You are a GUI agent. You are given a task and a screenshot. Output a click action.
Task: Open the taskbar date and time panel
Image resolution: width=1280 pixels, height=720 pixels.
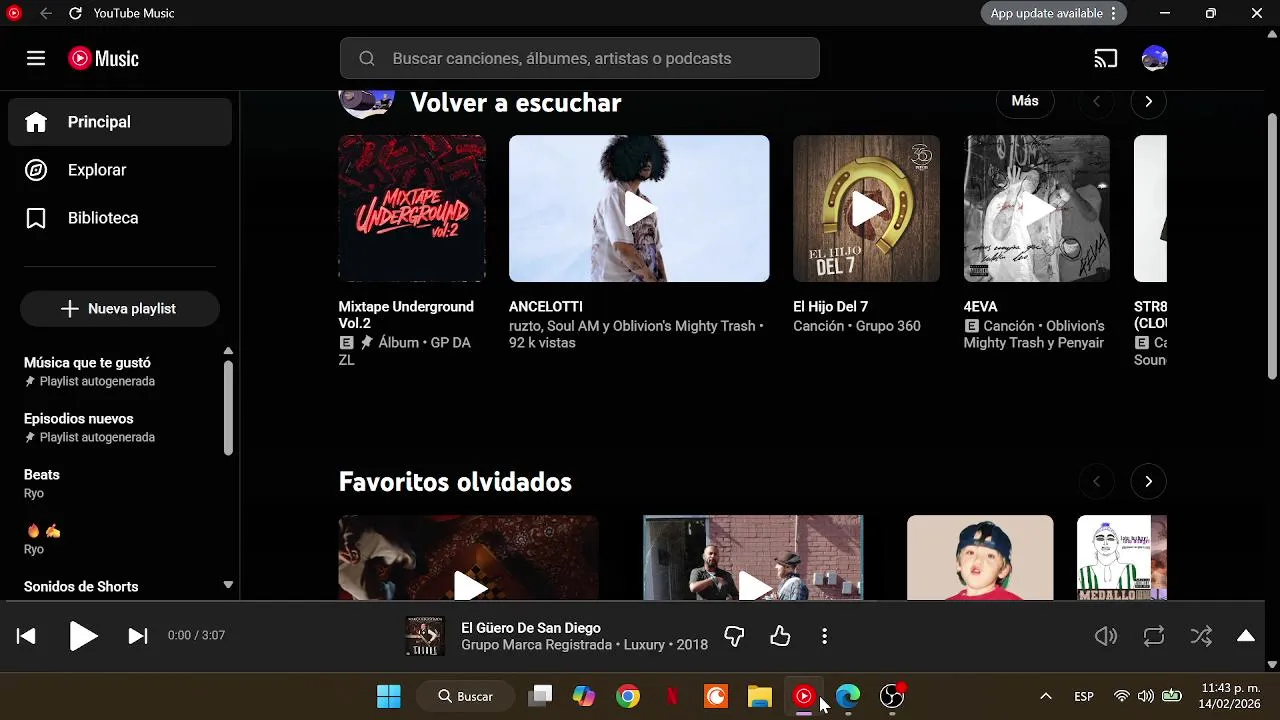1230,696
